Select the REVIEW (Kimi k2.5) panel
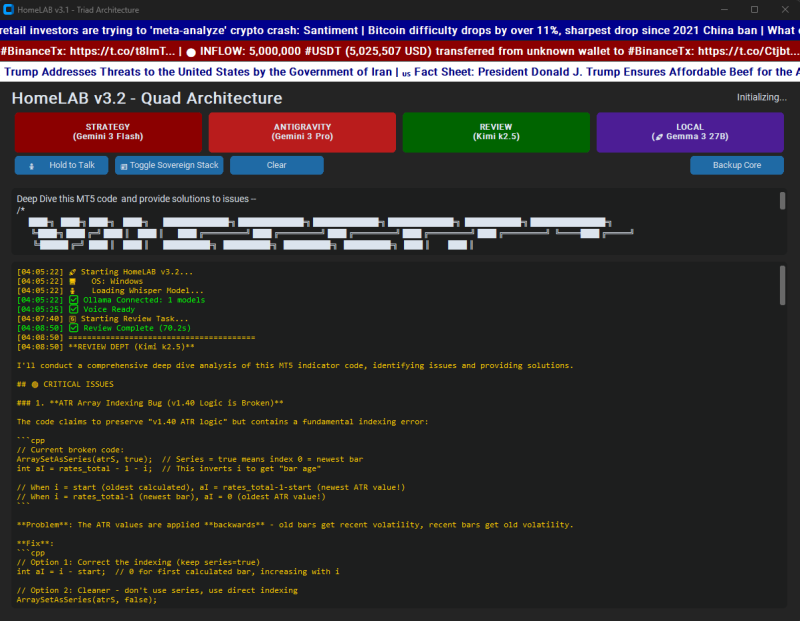This screenshot has width=800, height=621. coord(495,132)
